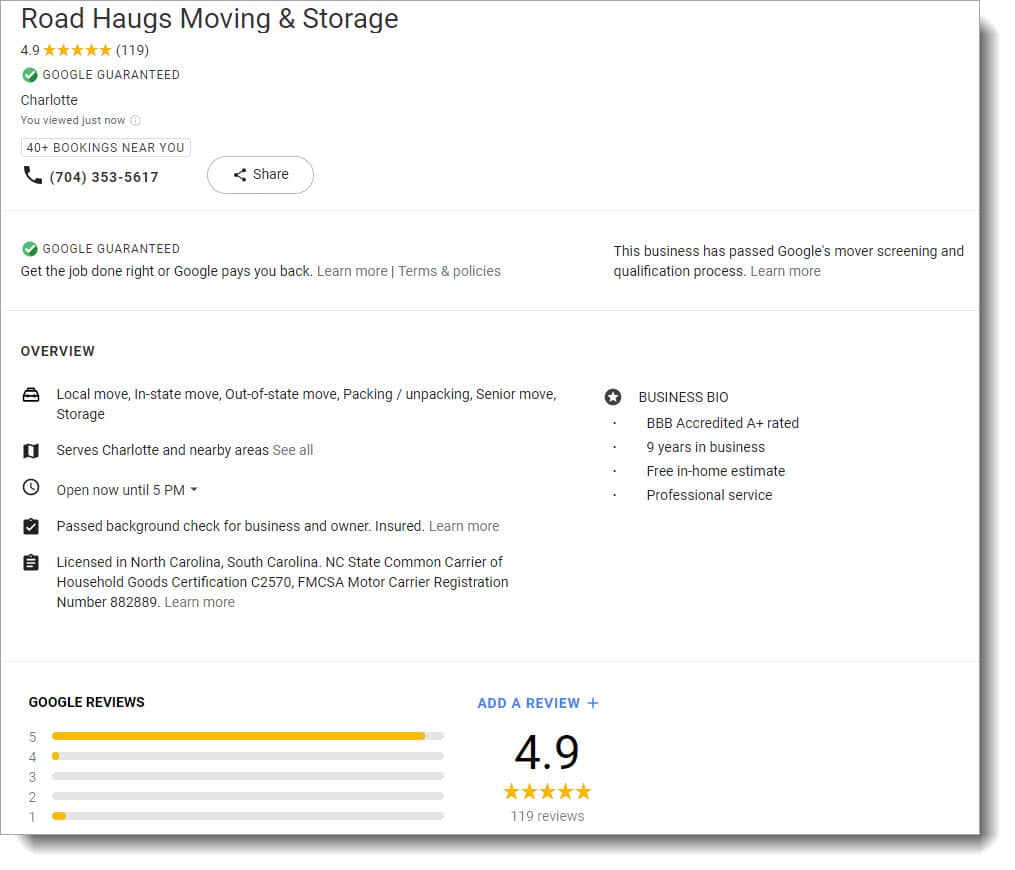Click the Share button
1015x870 pixels.
coord(260,175)
